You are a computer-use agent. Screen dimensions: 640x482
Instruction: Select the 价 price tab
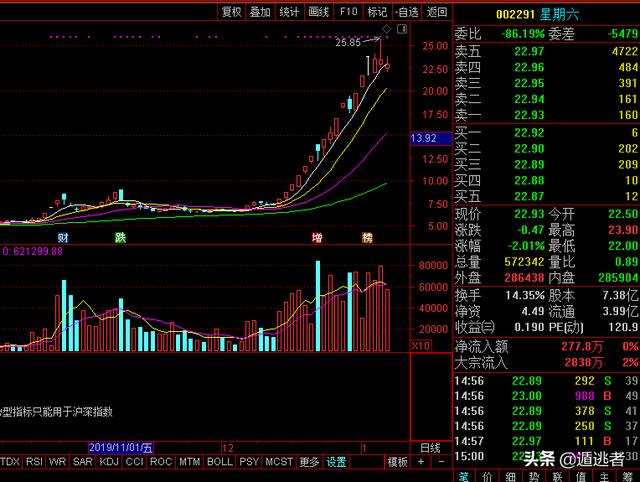[x=487, y=477]
